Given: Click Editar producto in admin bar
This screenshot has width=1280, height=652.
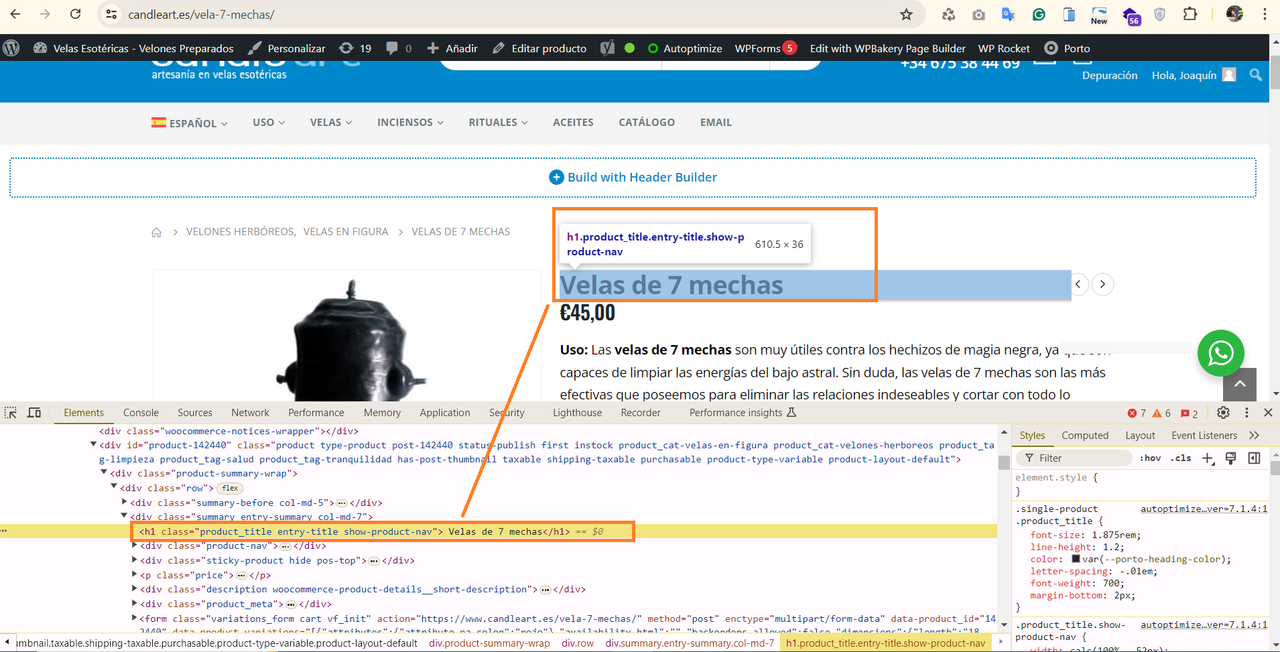Looking at the screenshot, I should pyautogui.click(x=540, y=48).
